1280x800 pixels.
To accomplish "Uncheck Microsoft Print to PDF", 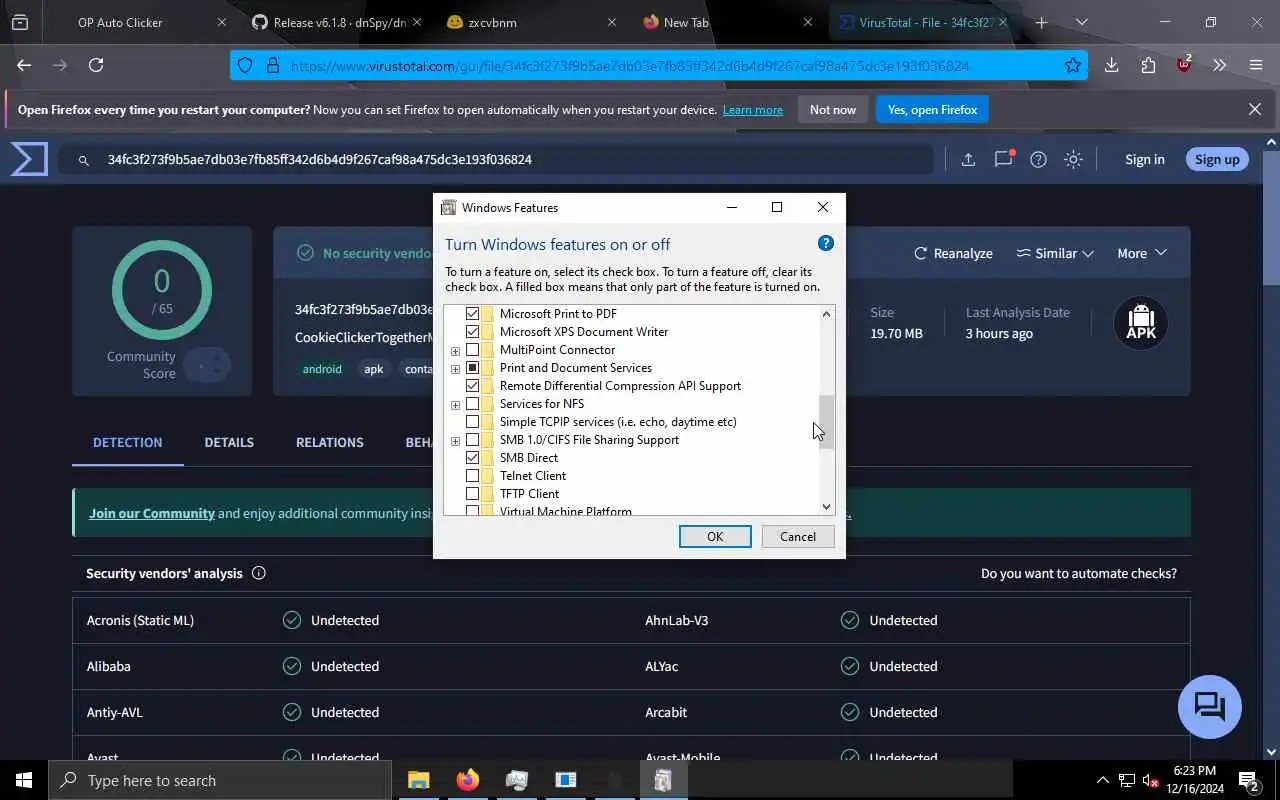I will (473, 314).
